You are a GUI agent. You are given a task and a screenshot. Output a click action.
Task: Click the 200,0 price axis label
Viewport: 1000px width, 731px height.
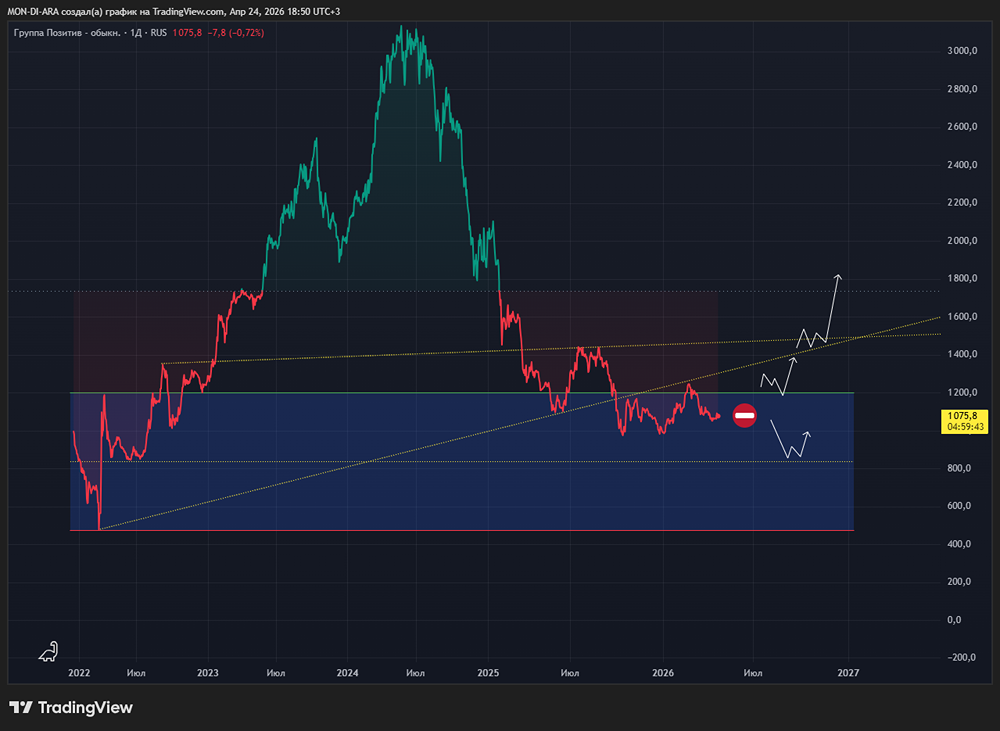(959, 582)
